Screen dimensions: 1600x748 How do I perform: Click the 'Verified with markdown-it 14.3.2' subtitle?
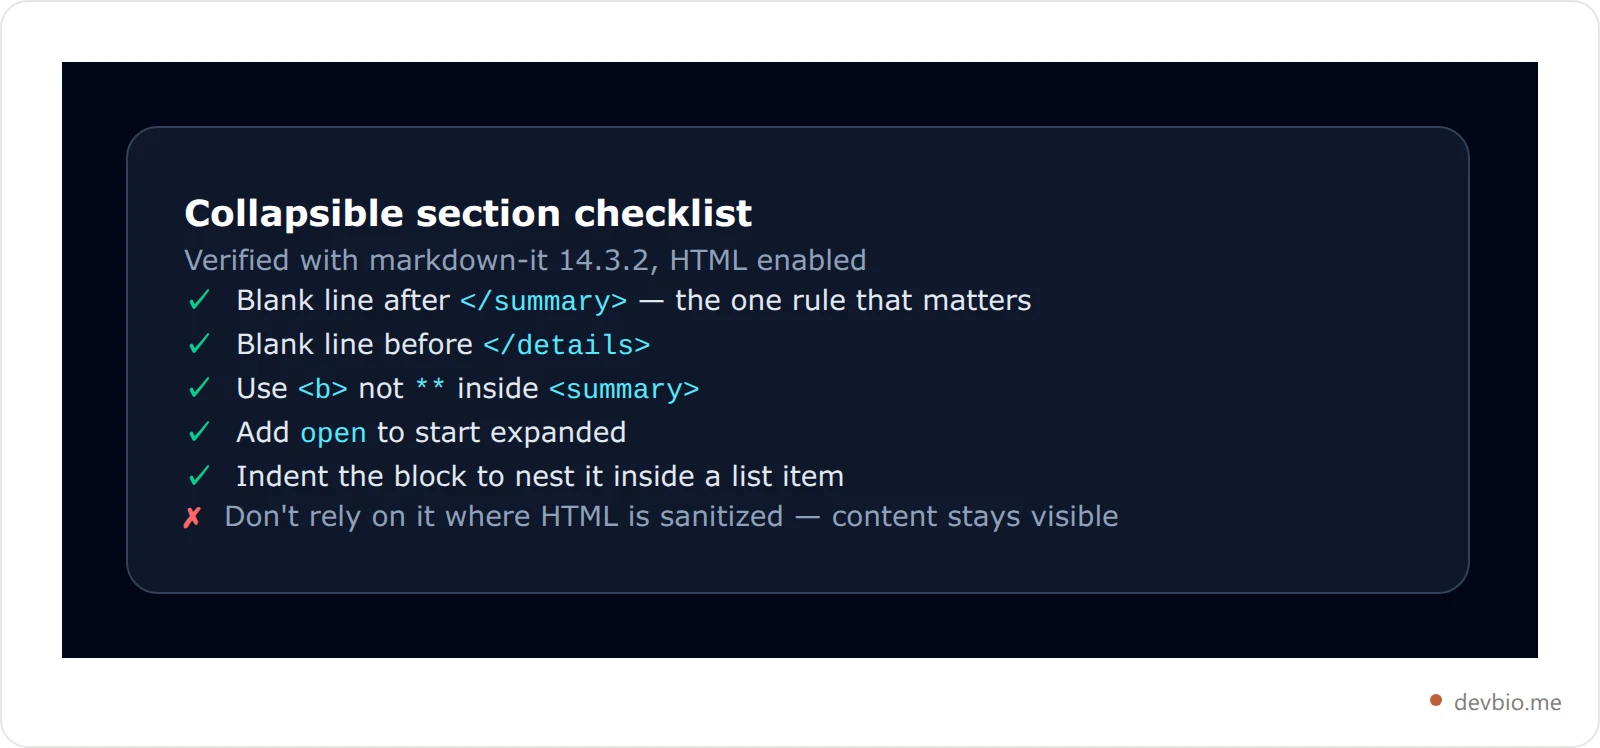point(525,260)
